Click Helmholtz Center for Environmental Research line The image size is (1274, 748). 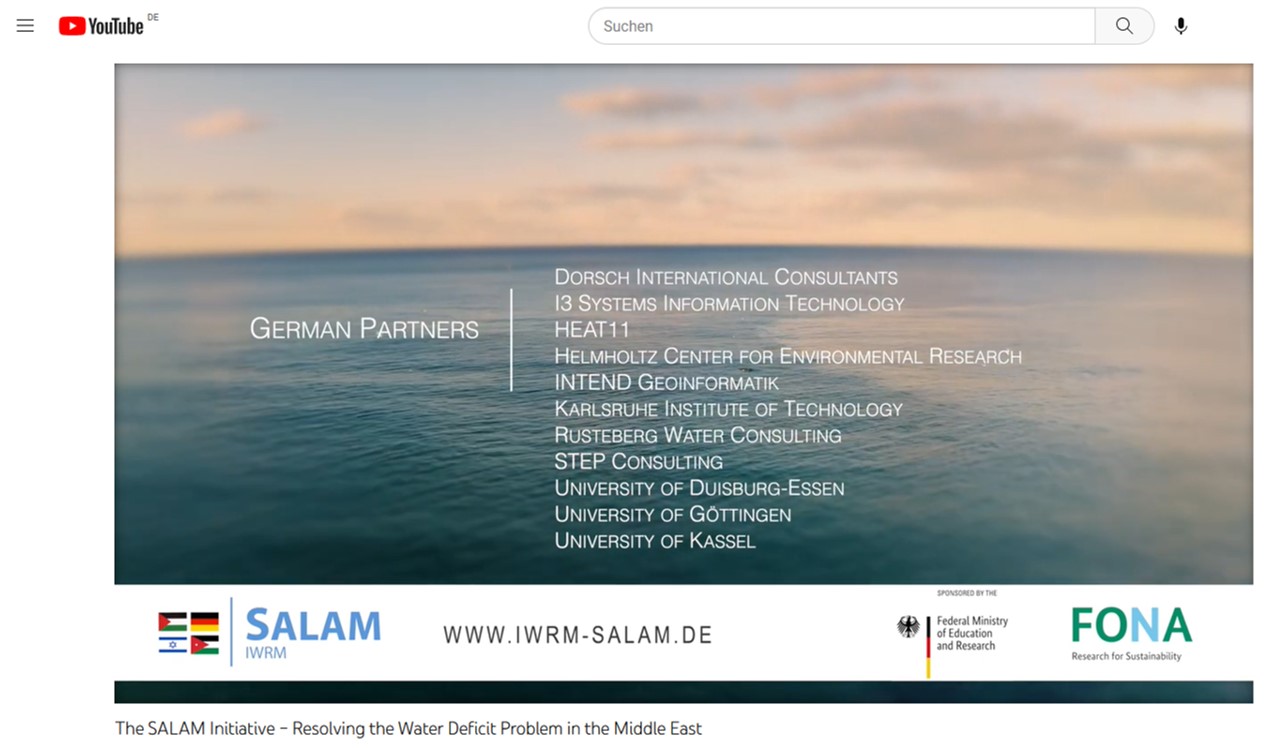point(788,356)
